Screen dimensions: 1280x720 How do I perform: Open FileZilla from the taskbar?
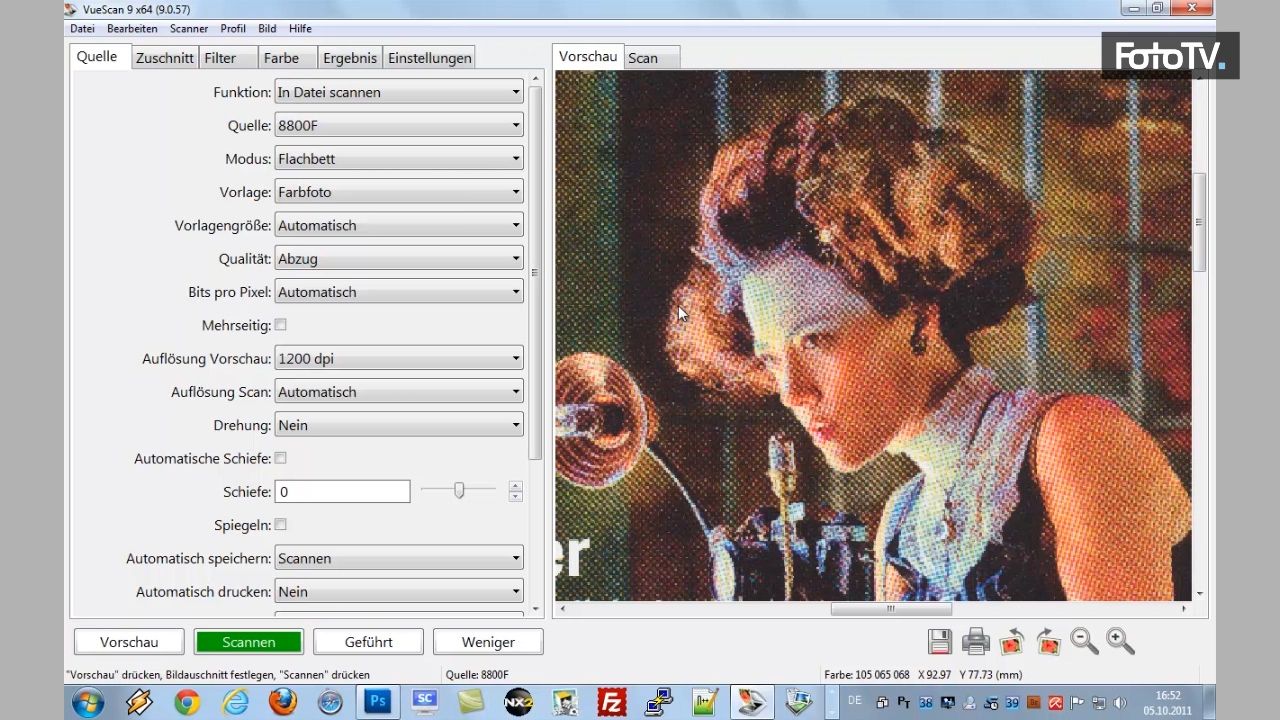coord(611,702)
